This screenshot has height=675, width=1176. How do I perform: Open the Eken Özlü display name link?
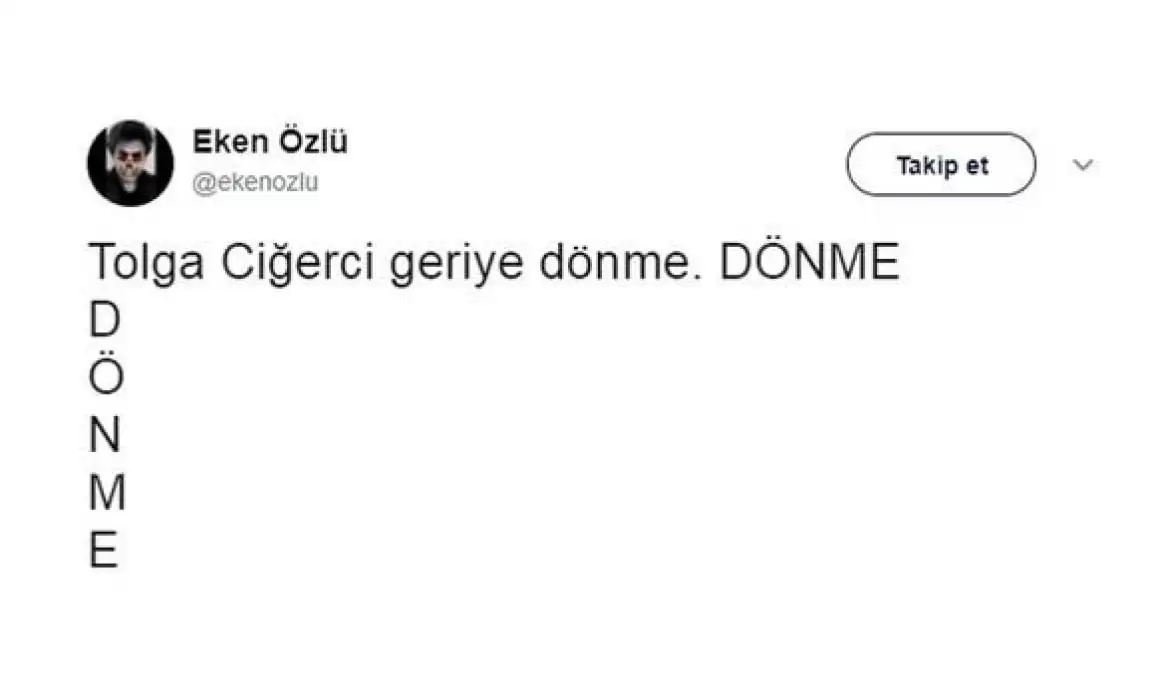pos(269,143)
